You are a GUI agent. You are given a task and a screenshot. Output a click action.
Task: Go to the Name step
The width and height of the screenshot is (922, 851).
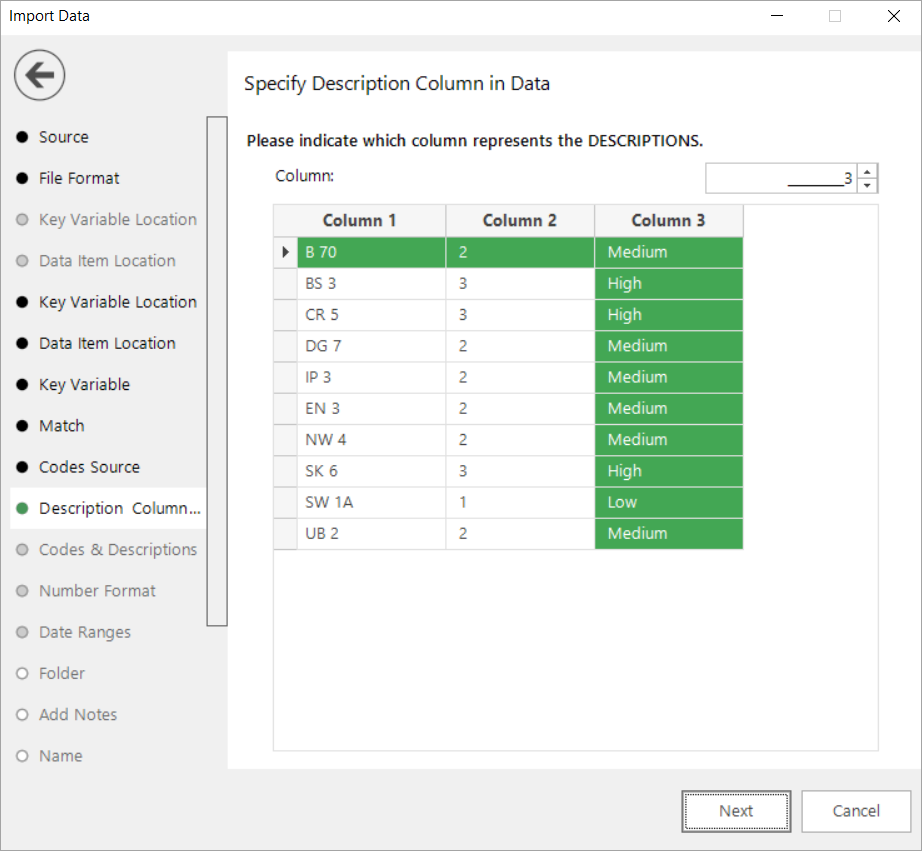click(x=61, y=756)
